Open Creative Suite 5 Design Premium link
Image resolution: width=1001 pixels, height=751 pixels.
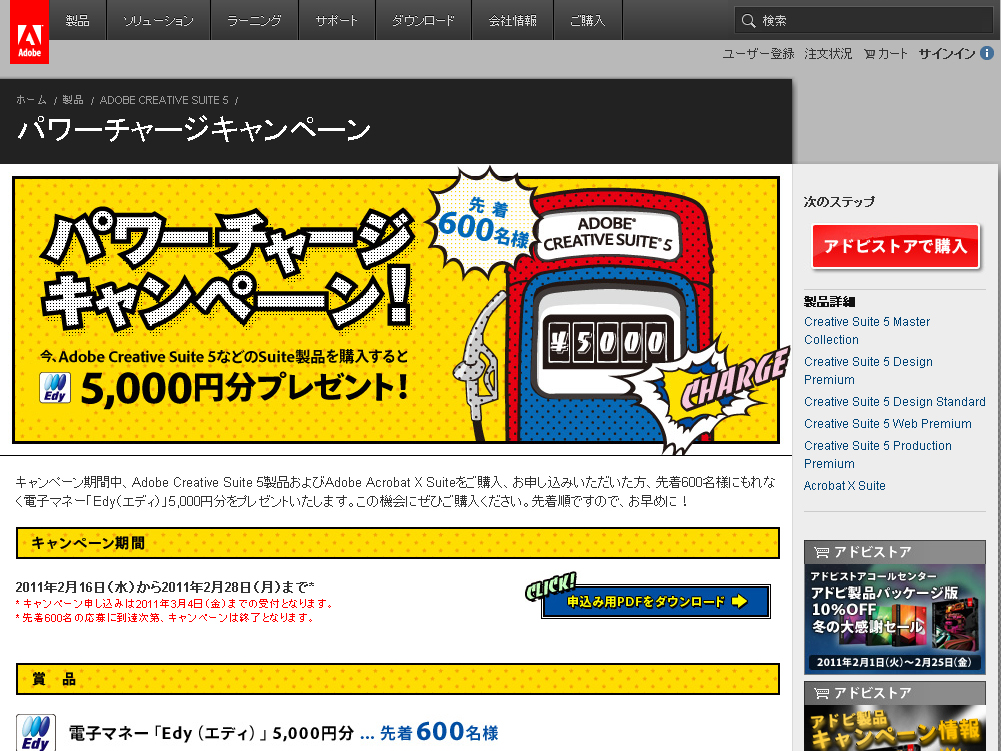tap(868, 370)
